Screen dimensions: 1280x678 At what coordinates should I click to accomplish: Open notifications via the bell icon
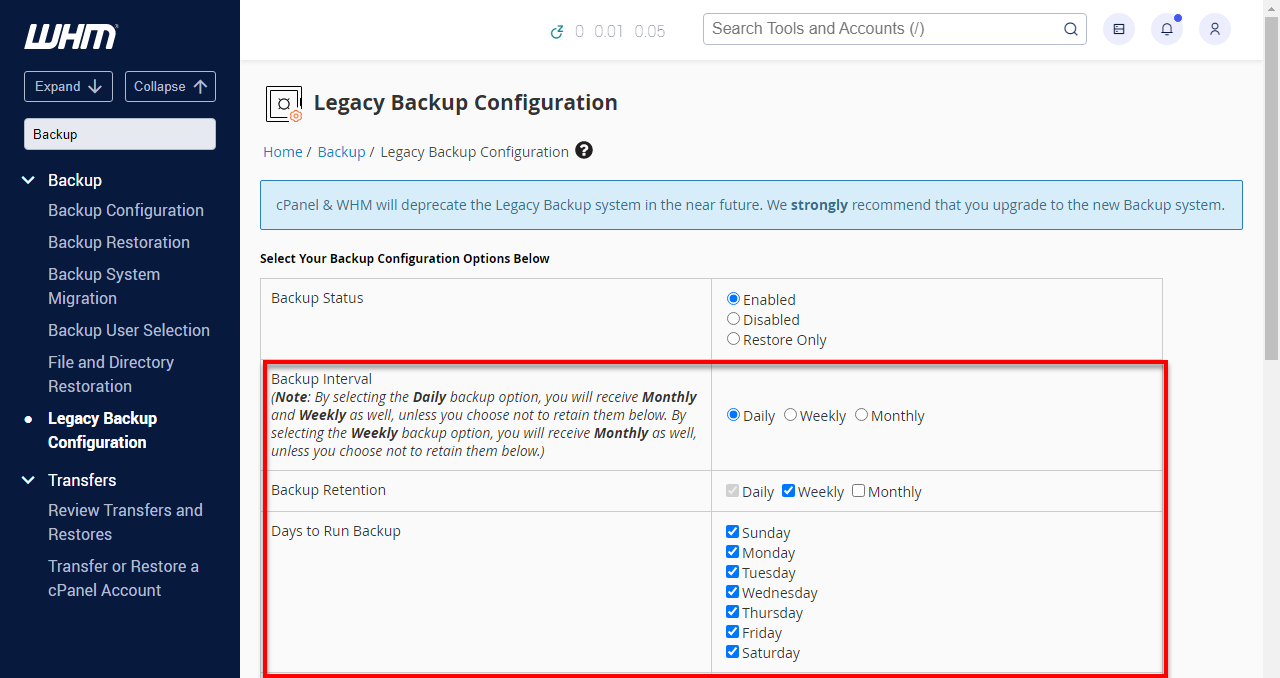1166,29
